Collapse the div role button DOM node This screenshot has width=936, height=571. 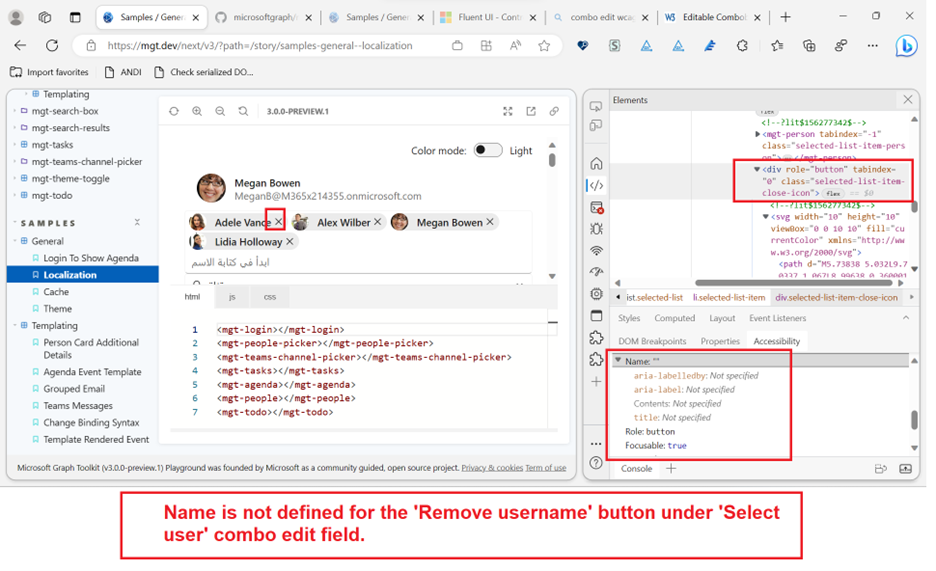click(x=757, y=169)
